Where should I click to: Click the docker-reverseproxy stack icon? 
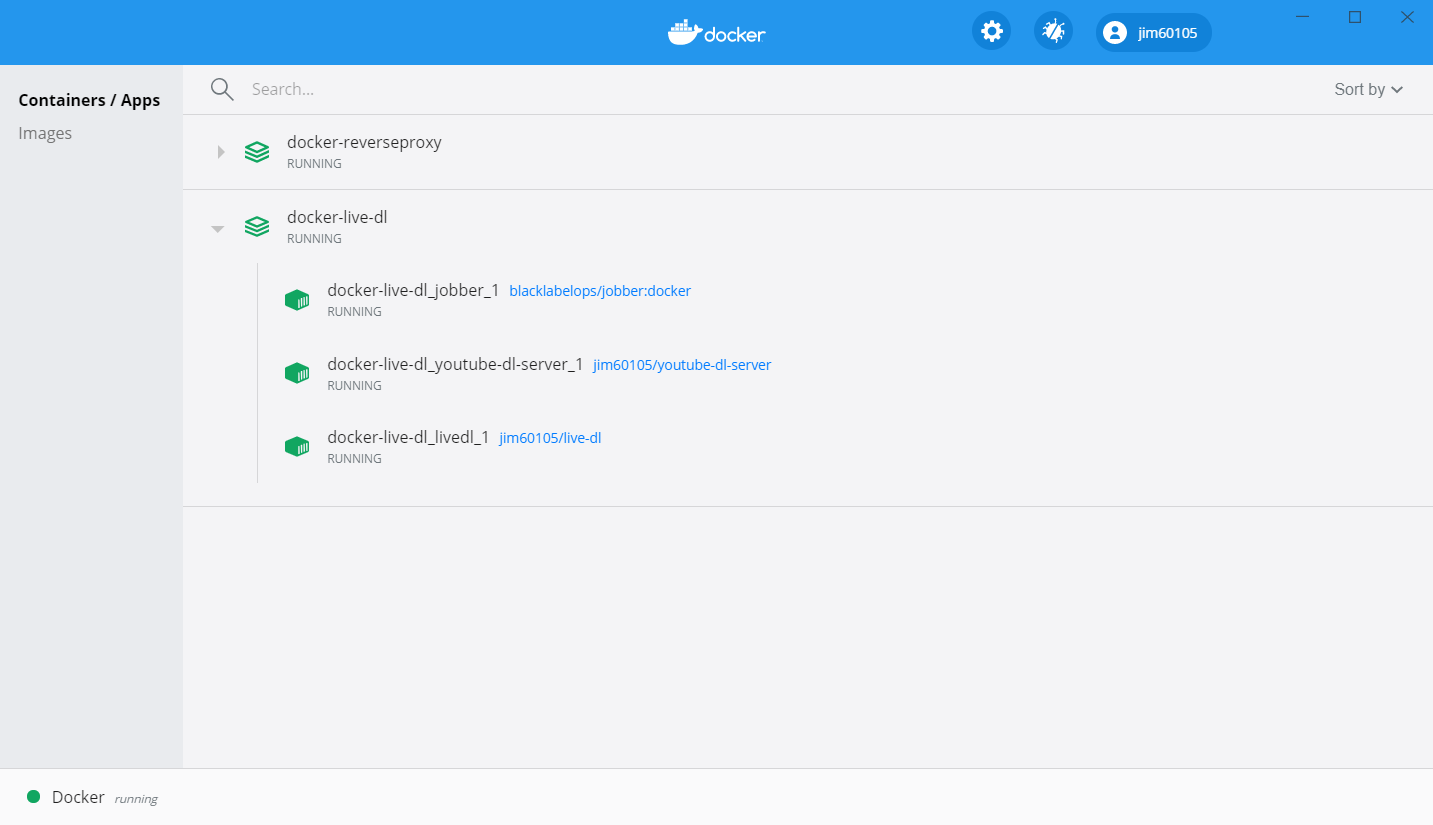pos(257,152)
